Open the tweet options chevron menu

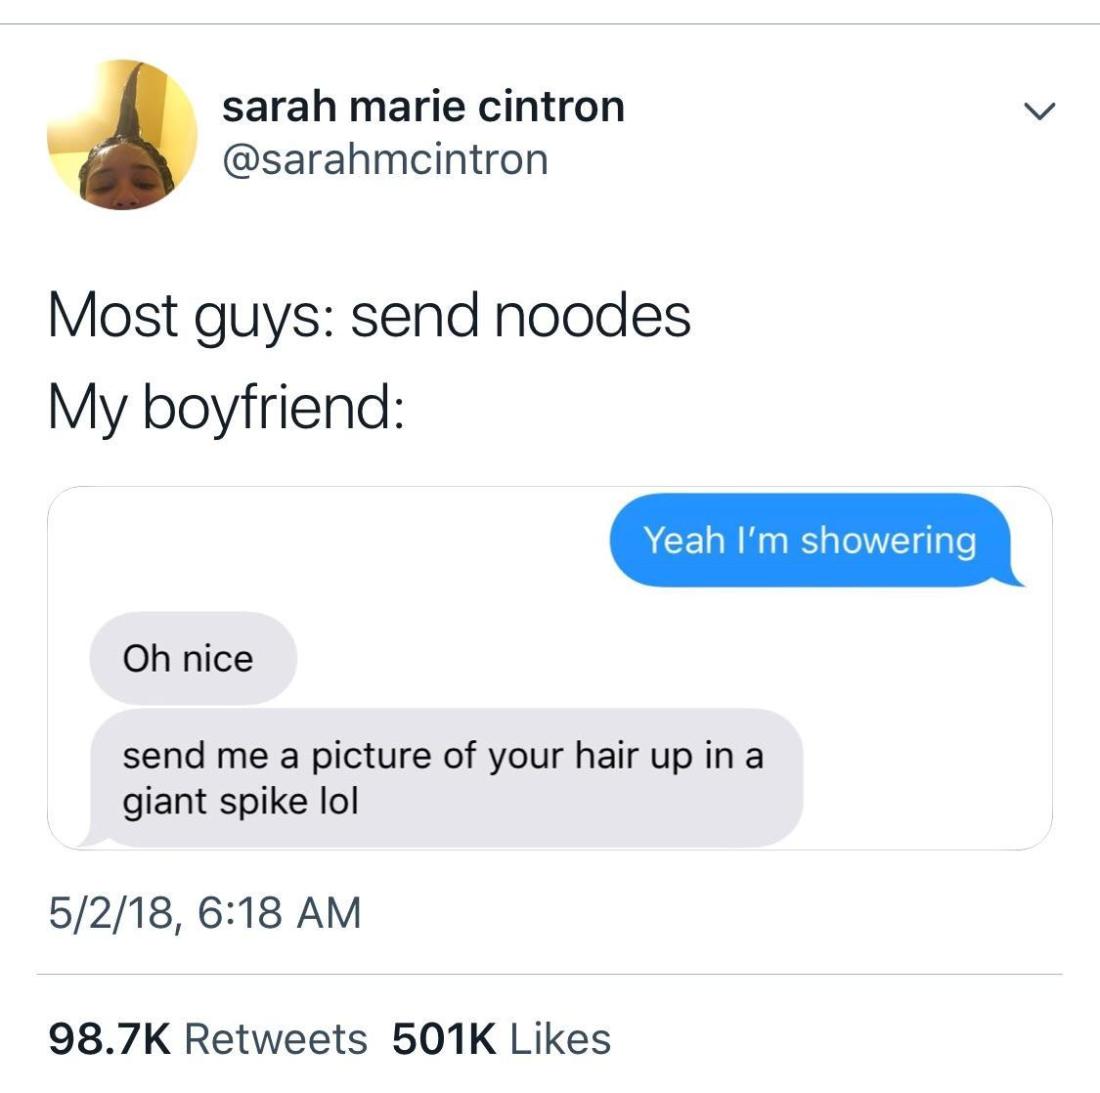(x=1039, y=111)
